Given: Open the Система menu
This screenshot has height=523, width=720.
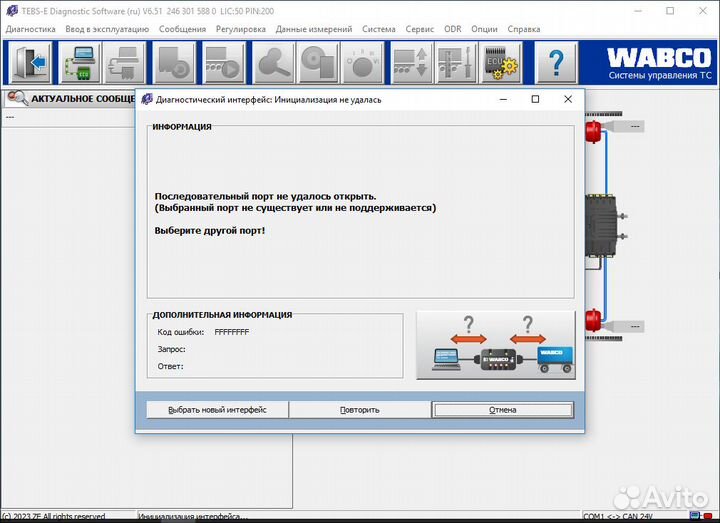Looking at the screenshot, I should click(x=378, y=29).
